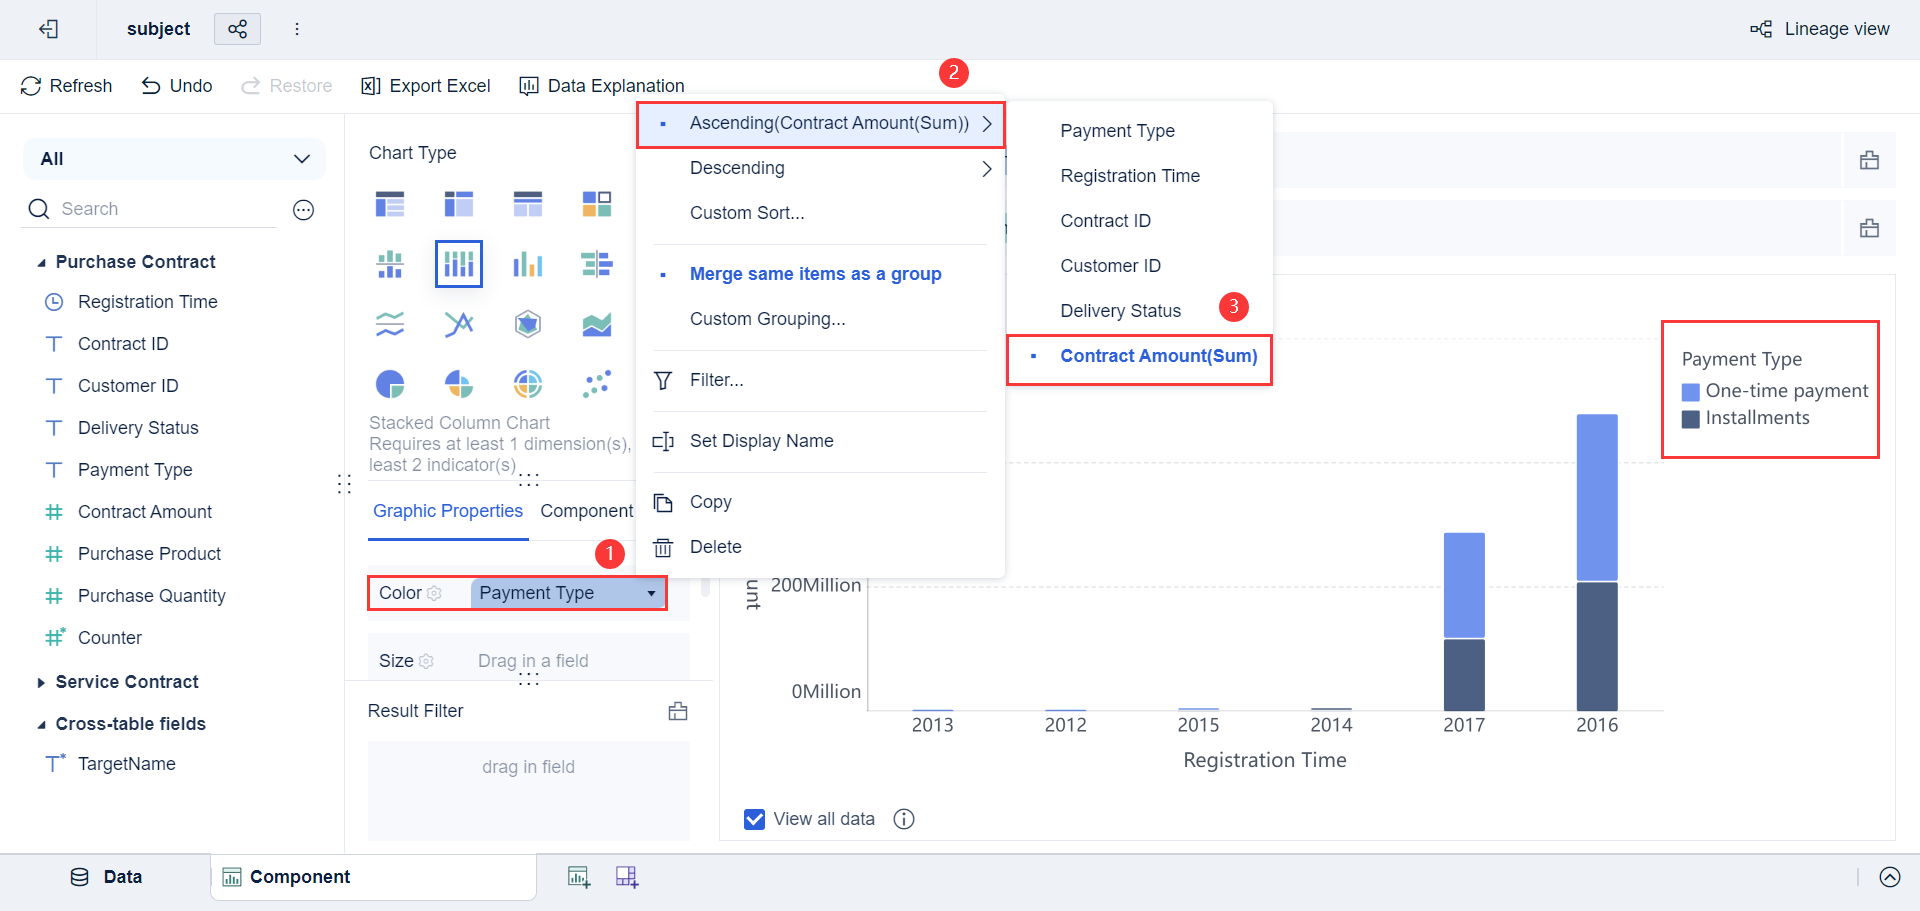
Task: Open Lineage view
Action: 1820,29
